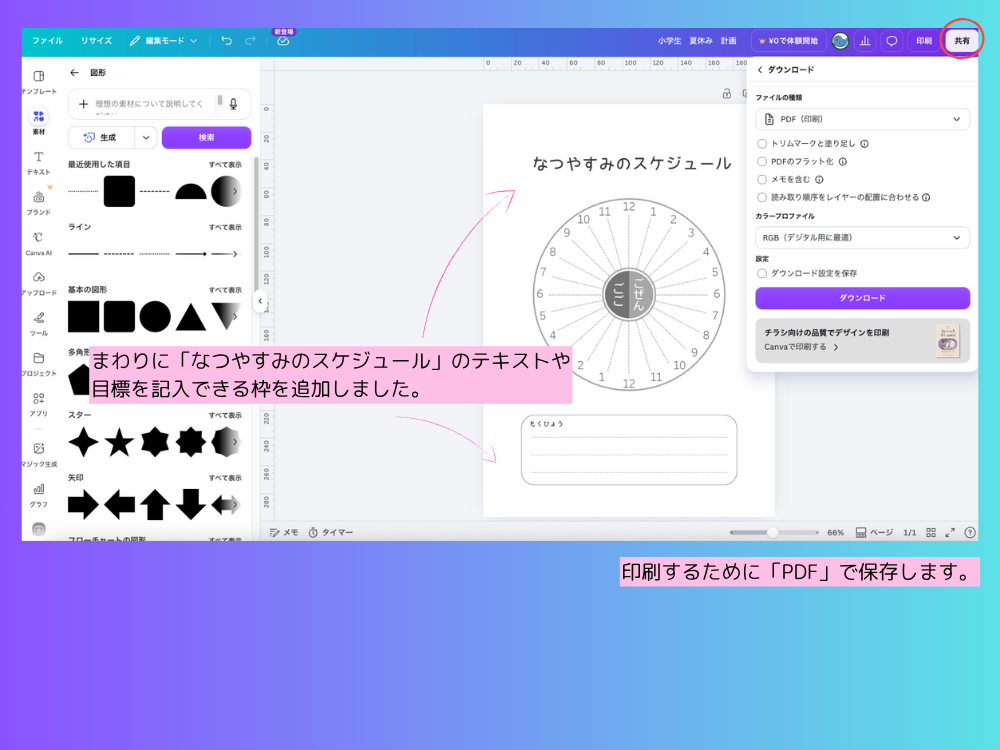Open Canva AI from sidebar
This screenshot has height=750, width=1000.
(x=38, y=243)
